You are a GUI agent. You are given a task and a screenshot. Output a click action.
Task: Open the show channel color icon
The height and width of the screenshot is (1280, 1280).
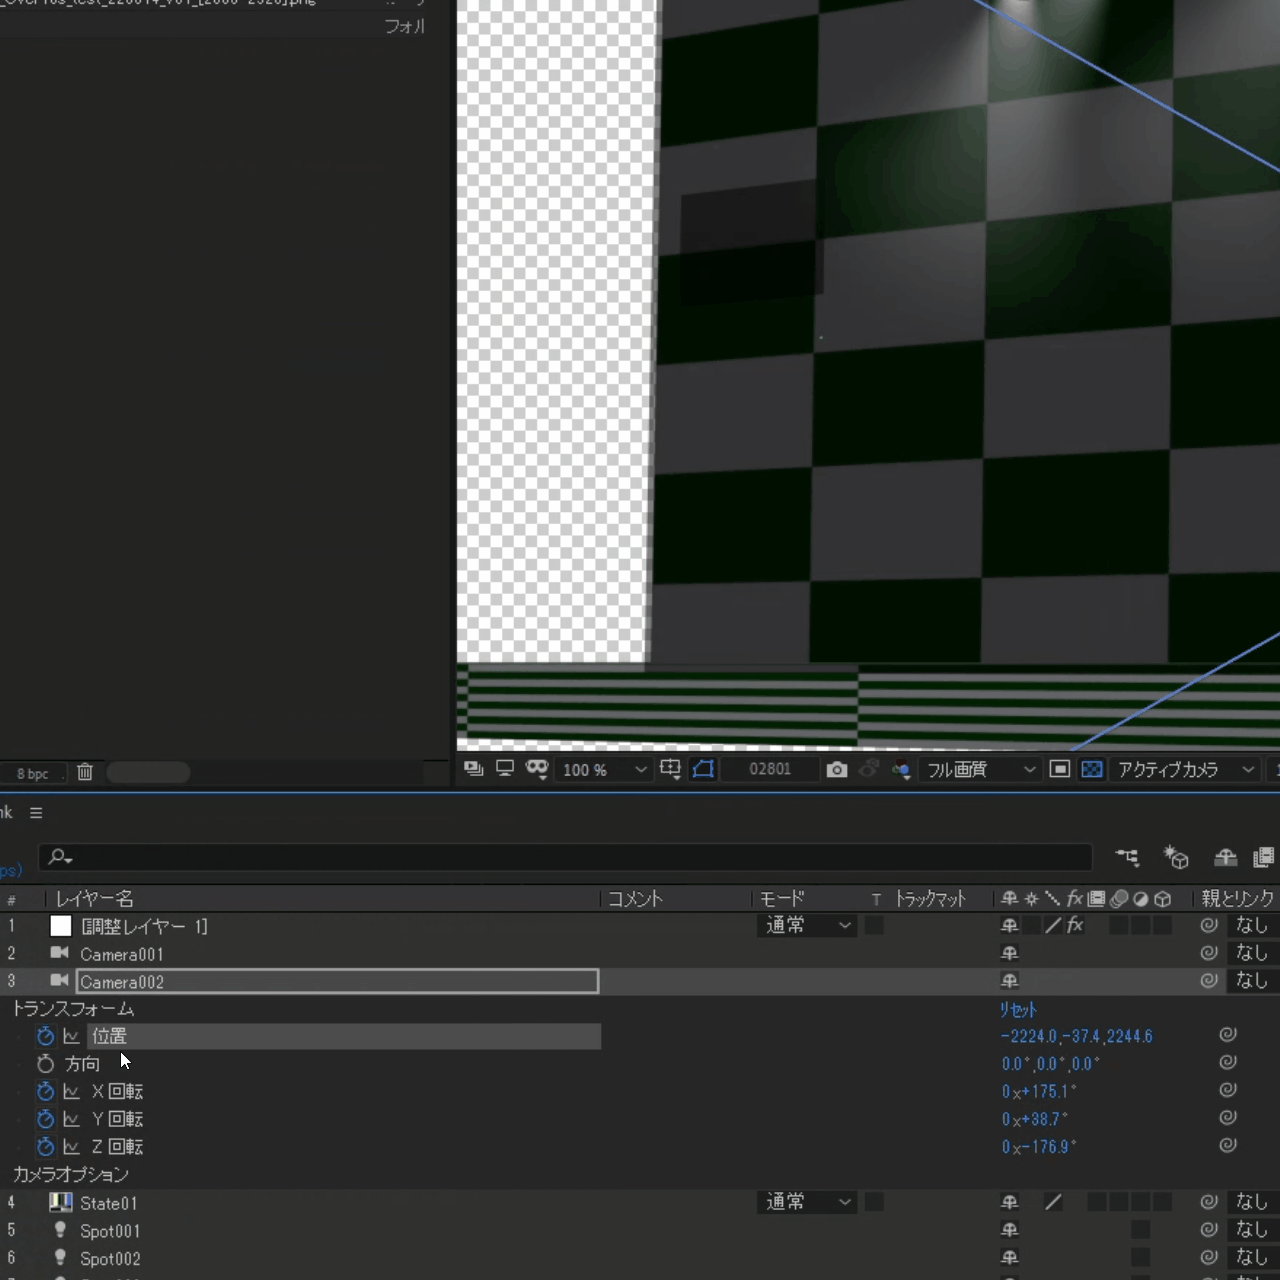point(901,769)
